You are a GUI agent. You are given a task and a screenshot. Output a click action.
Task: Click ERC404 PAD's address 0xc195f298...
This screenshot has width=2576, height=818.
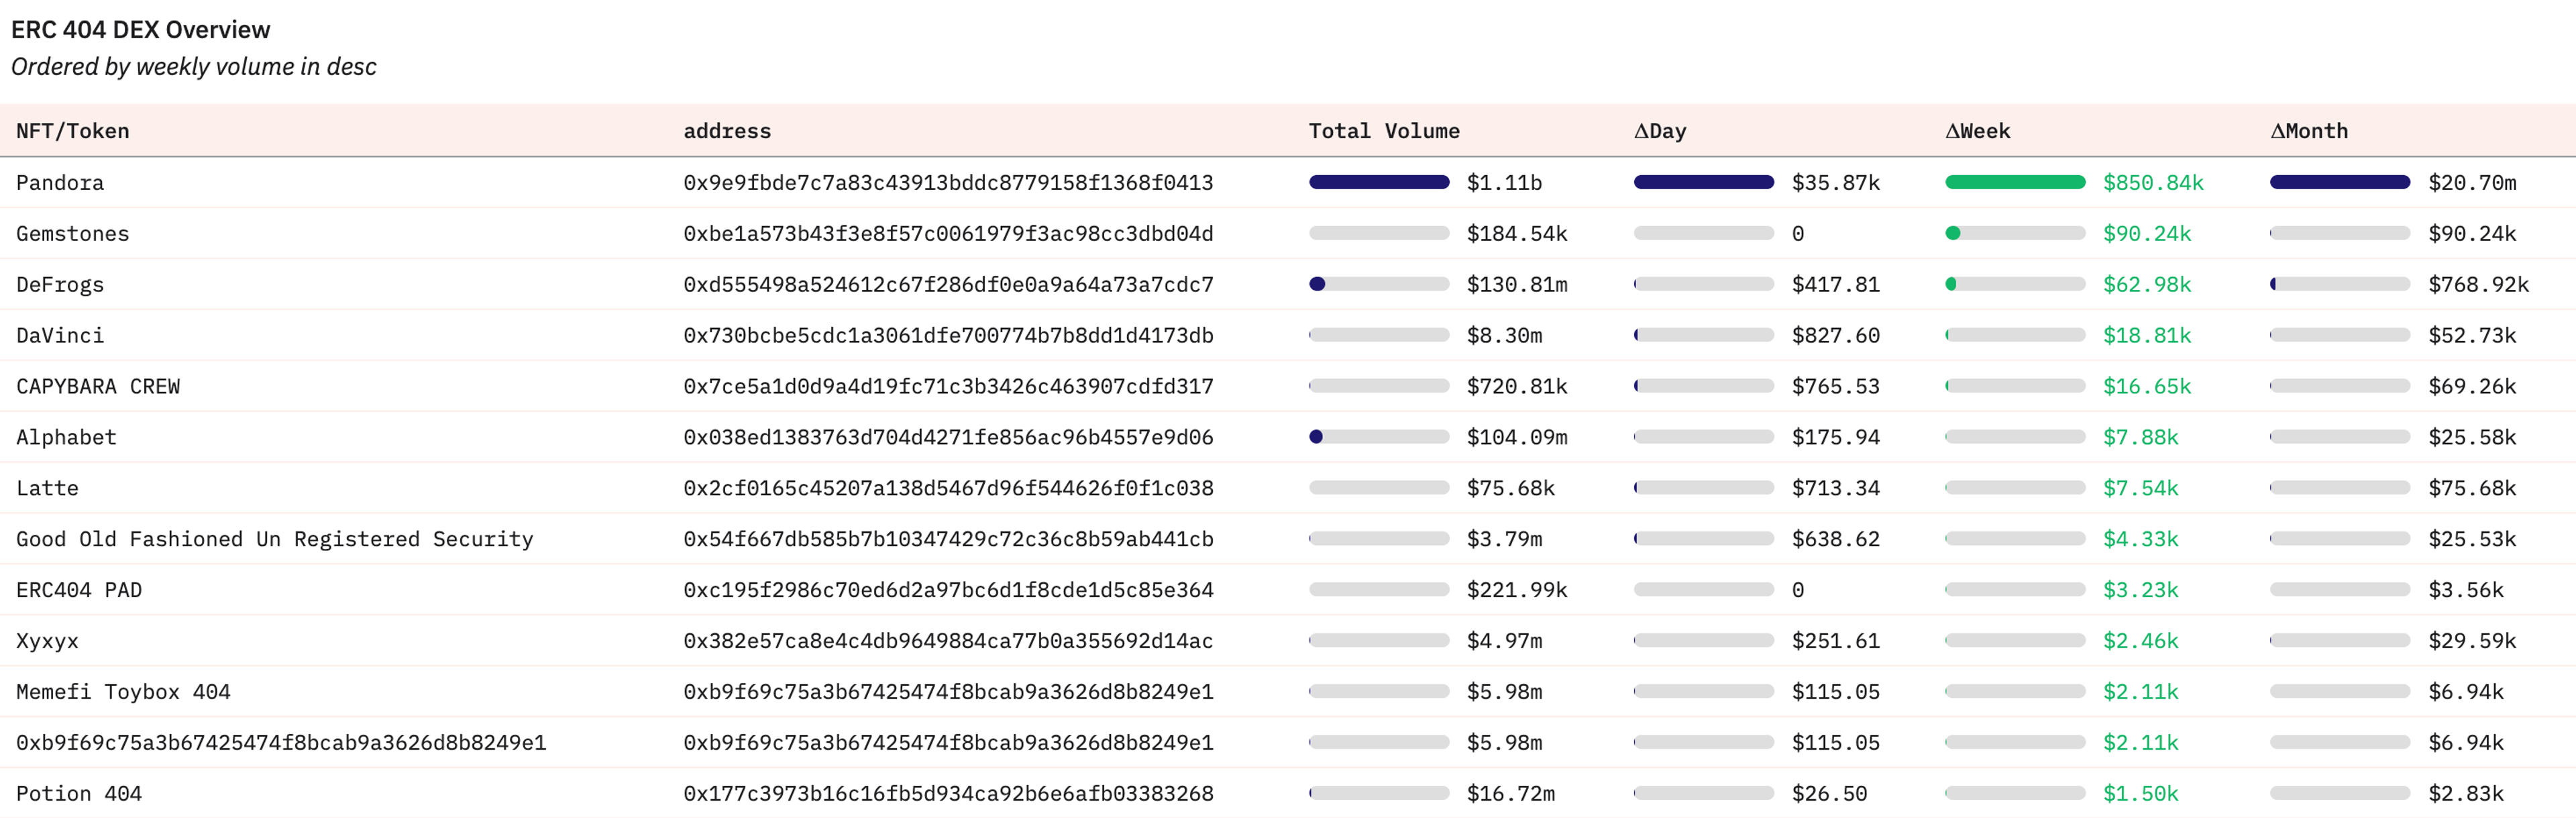click(x=948, y=590)
